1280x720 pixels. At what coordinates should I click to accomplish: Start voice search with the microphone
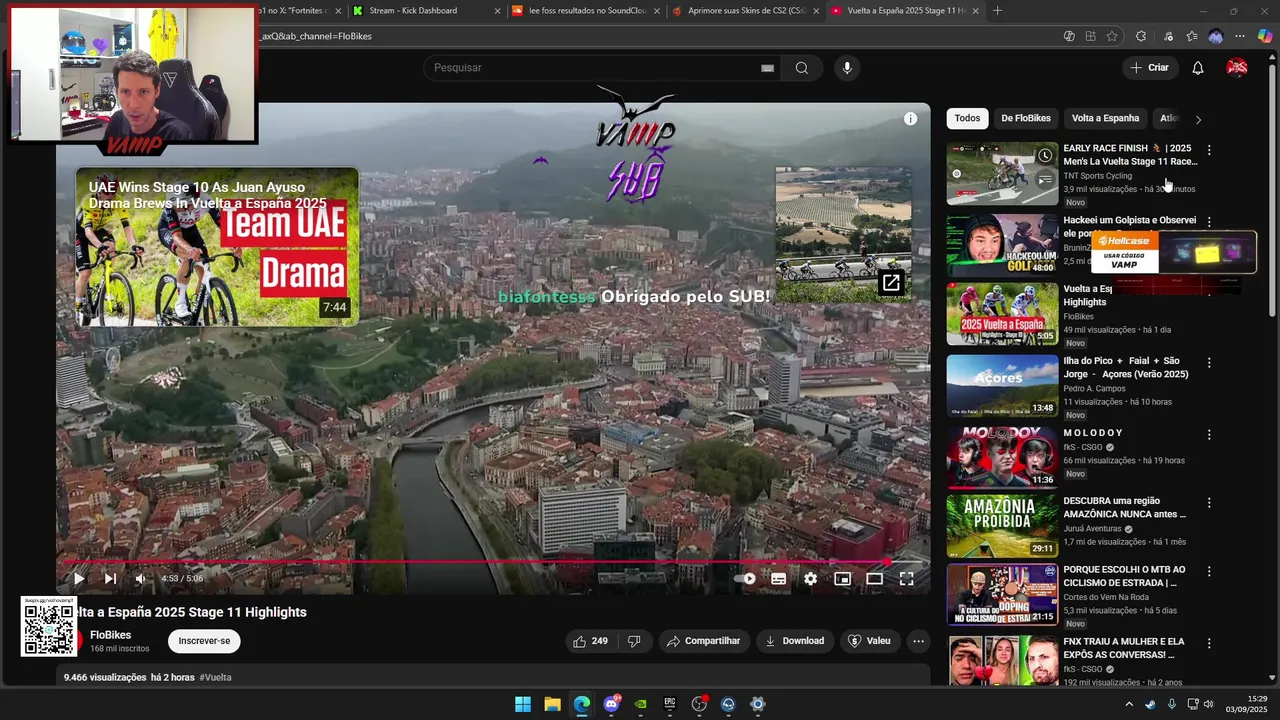(847, 68)
